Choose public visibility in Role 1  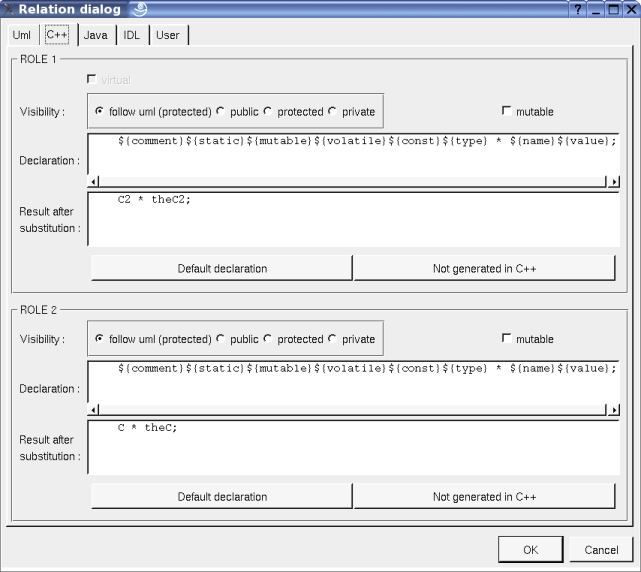point(221,111)
